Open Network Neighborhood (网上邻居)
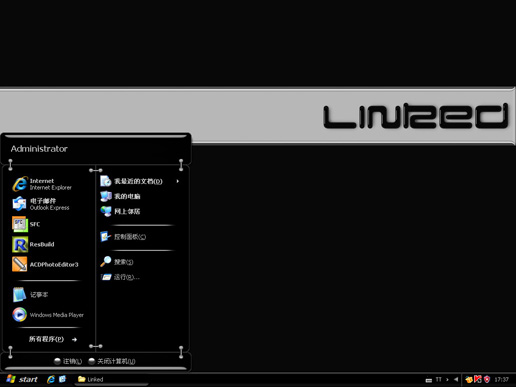The image size is (516, 387). (x=120, y=211)
